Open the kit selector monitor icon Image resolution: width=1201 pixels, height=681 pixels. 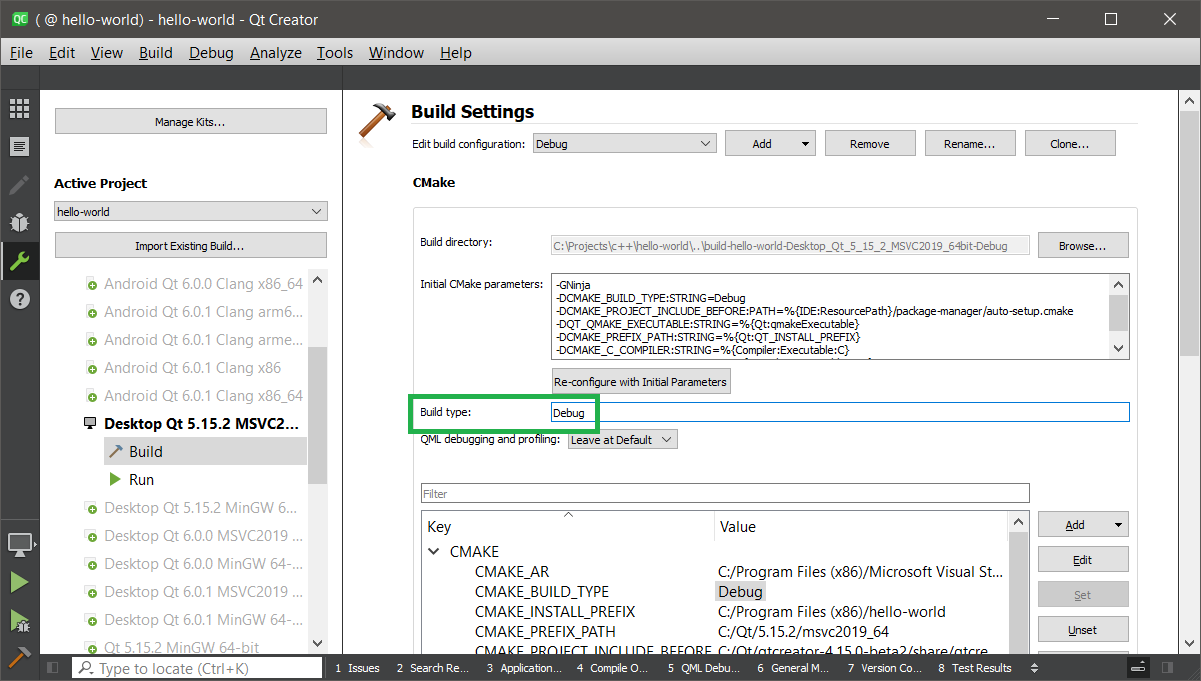(x=19, y=544)
